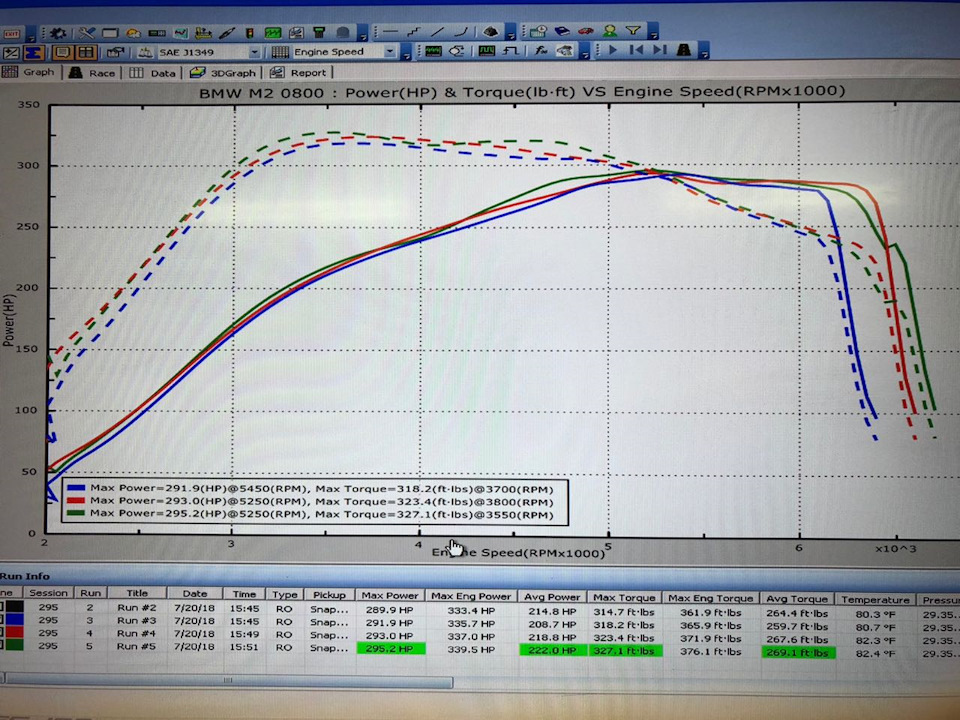Expand overflow arrow after playback toolbar

(x=704, y=51)
